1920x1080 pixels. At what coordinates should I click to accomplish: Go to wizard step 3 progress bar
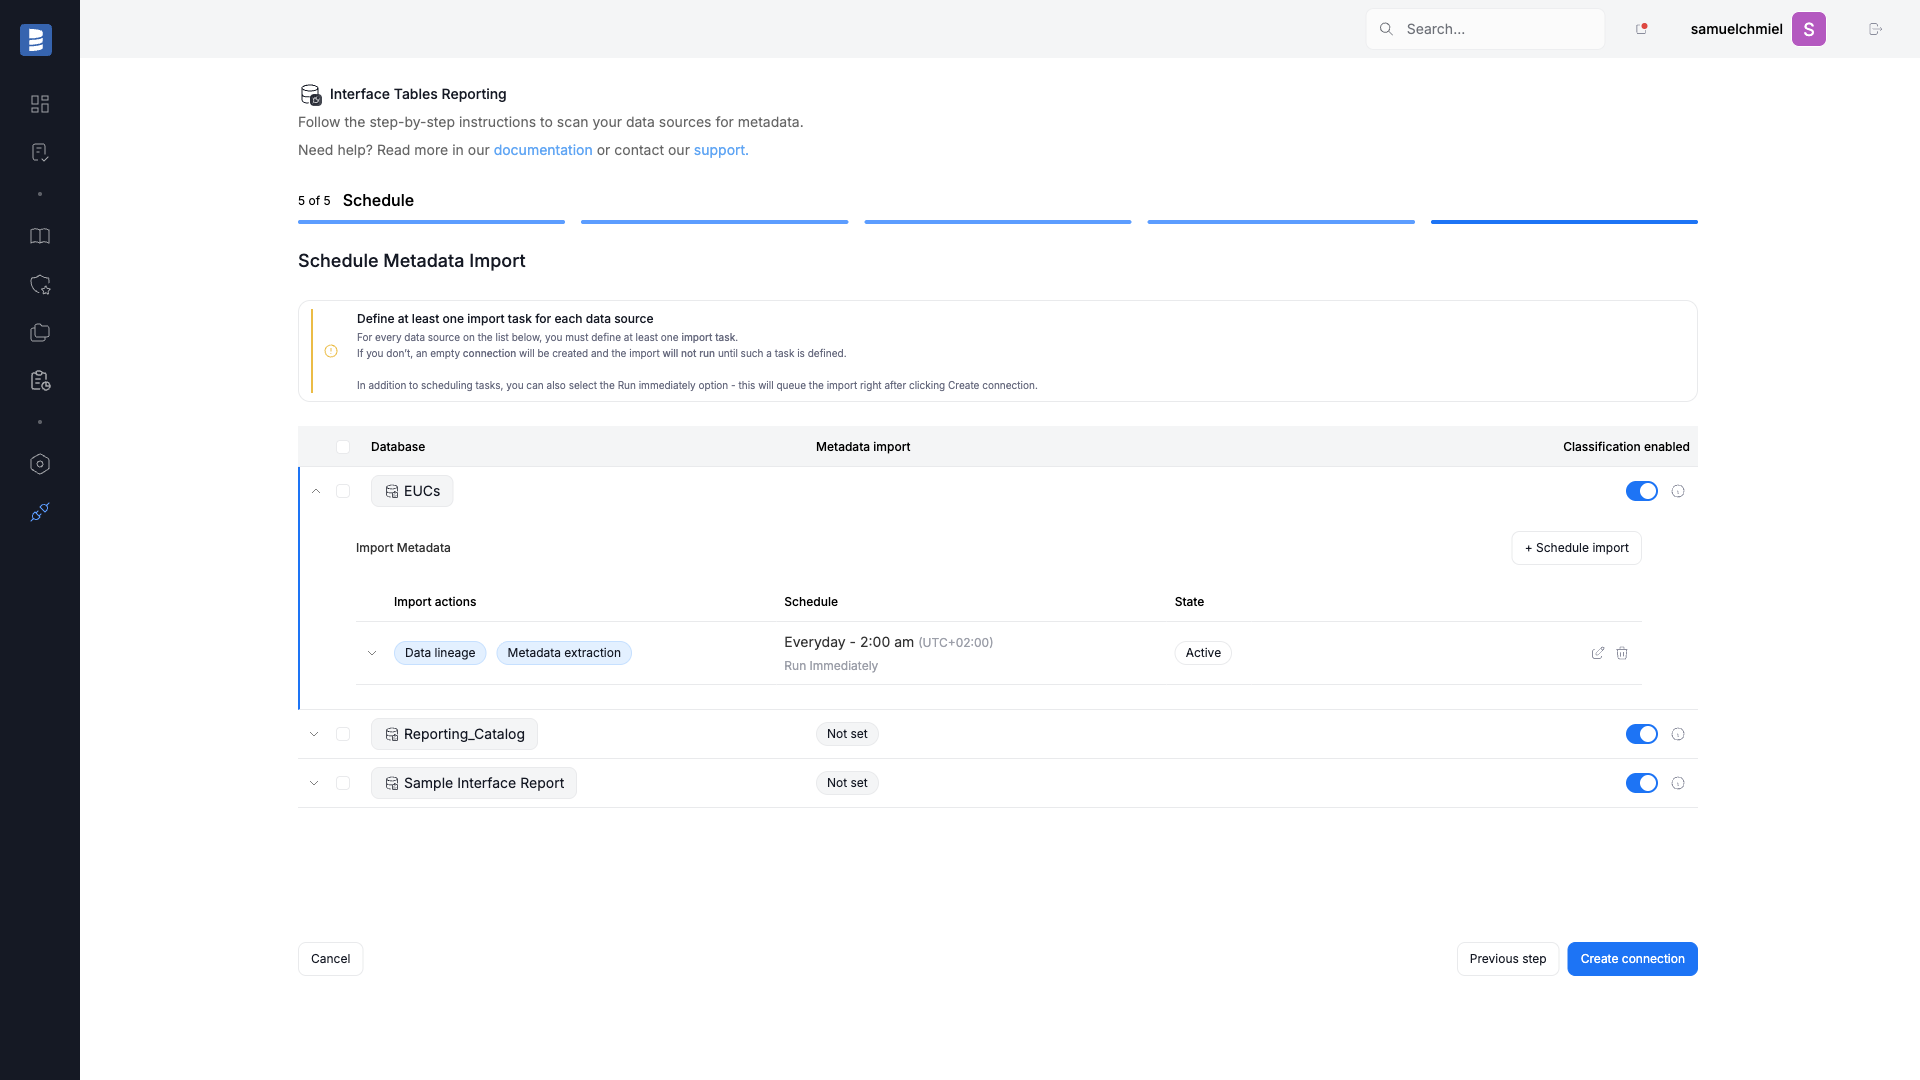click(998, 222)
